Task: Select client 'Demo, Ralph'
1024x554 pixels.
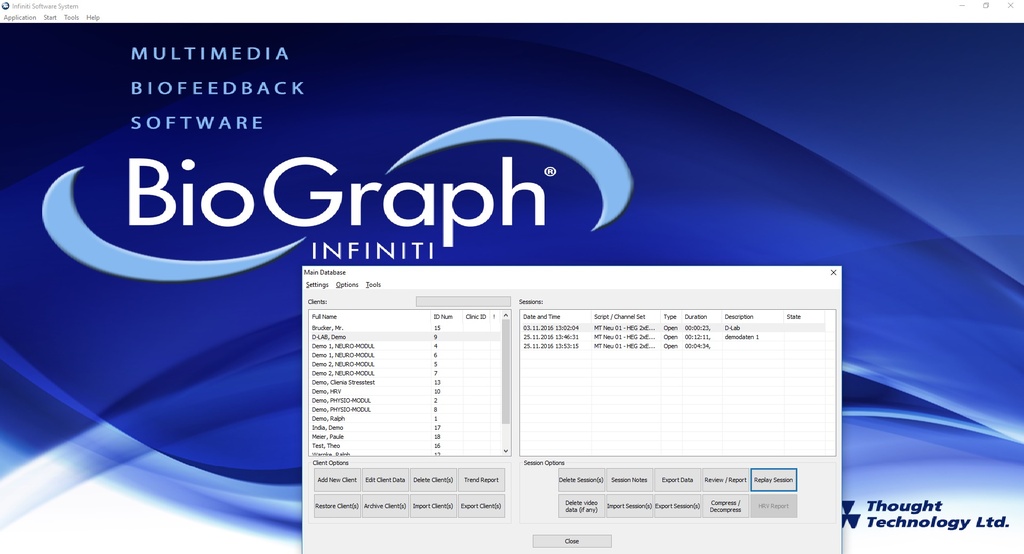Action: point(405,419)
